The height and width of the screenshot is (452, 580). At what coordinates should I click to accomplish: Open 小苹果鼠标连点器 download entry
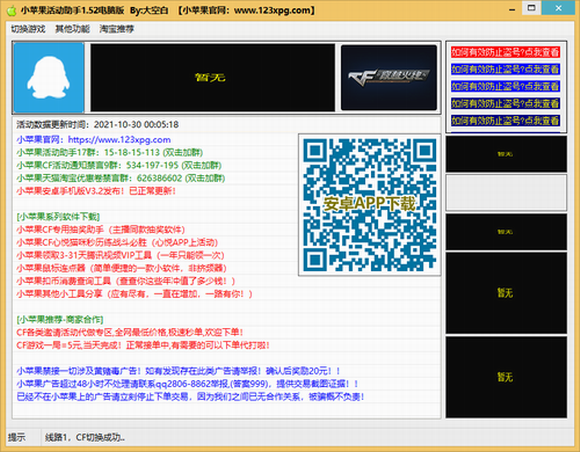click(x=121, y=268)
